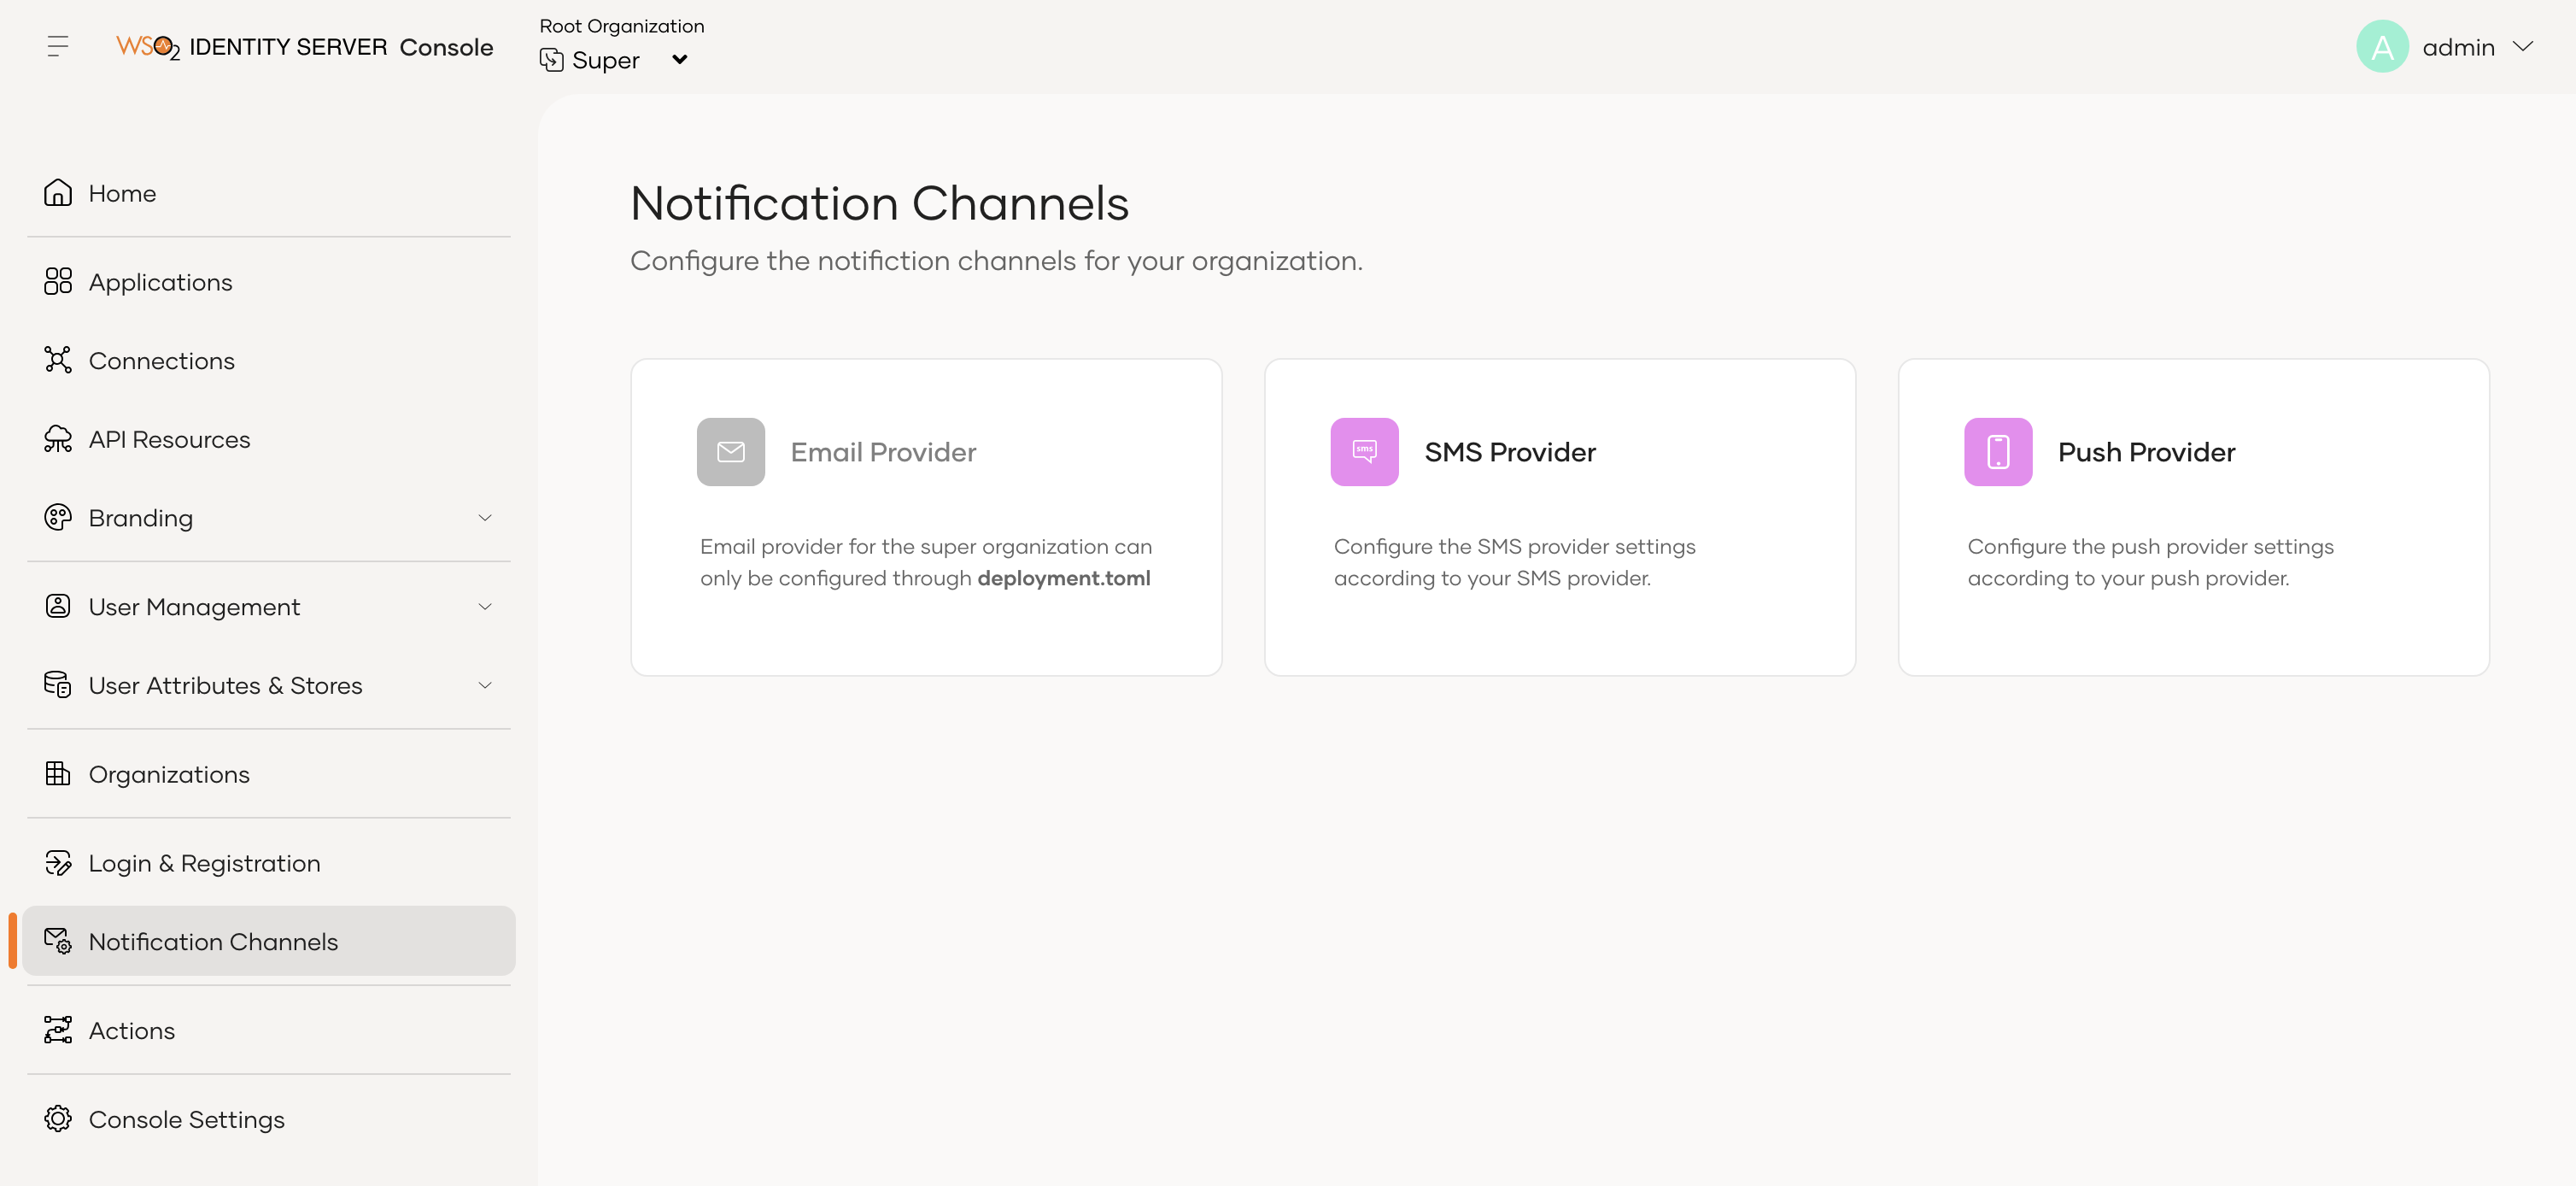Click the Login & Registration icon
This screenshot has width=2576, height=1186.
58,862
